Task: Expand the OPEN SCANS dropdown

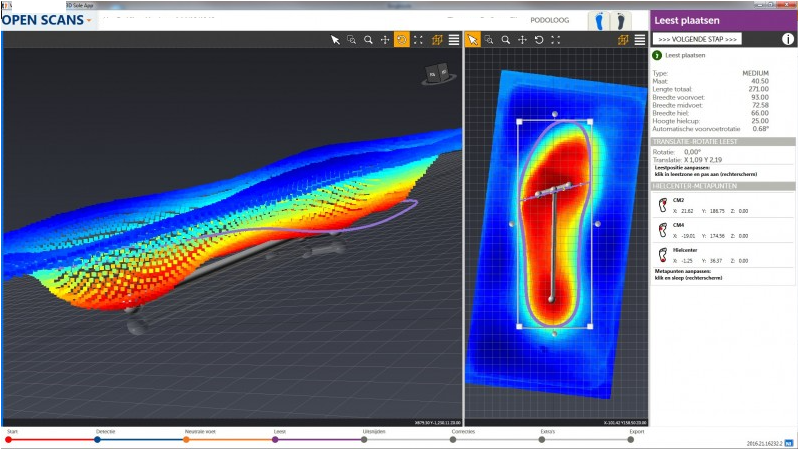Action: (x=89, y=20)
